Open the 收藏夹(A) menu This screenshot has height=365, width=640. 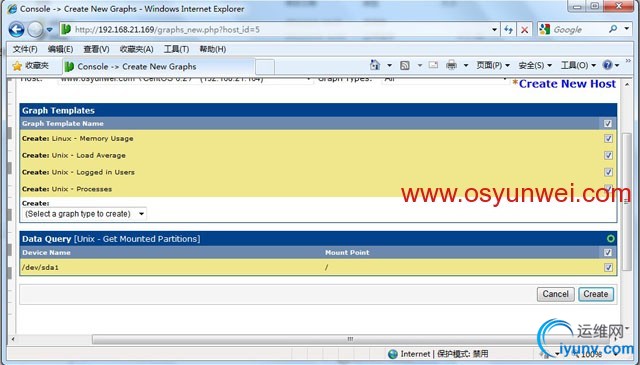(x=136, y=49)
